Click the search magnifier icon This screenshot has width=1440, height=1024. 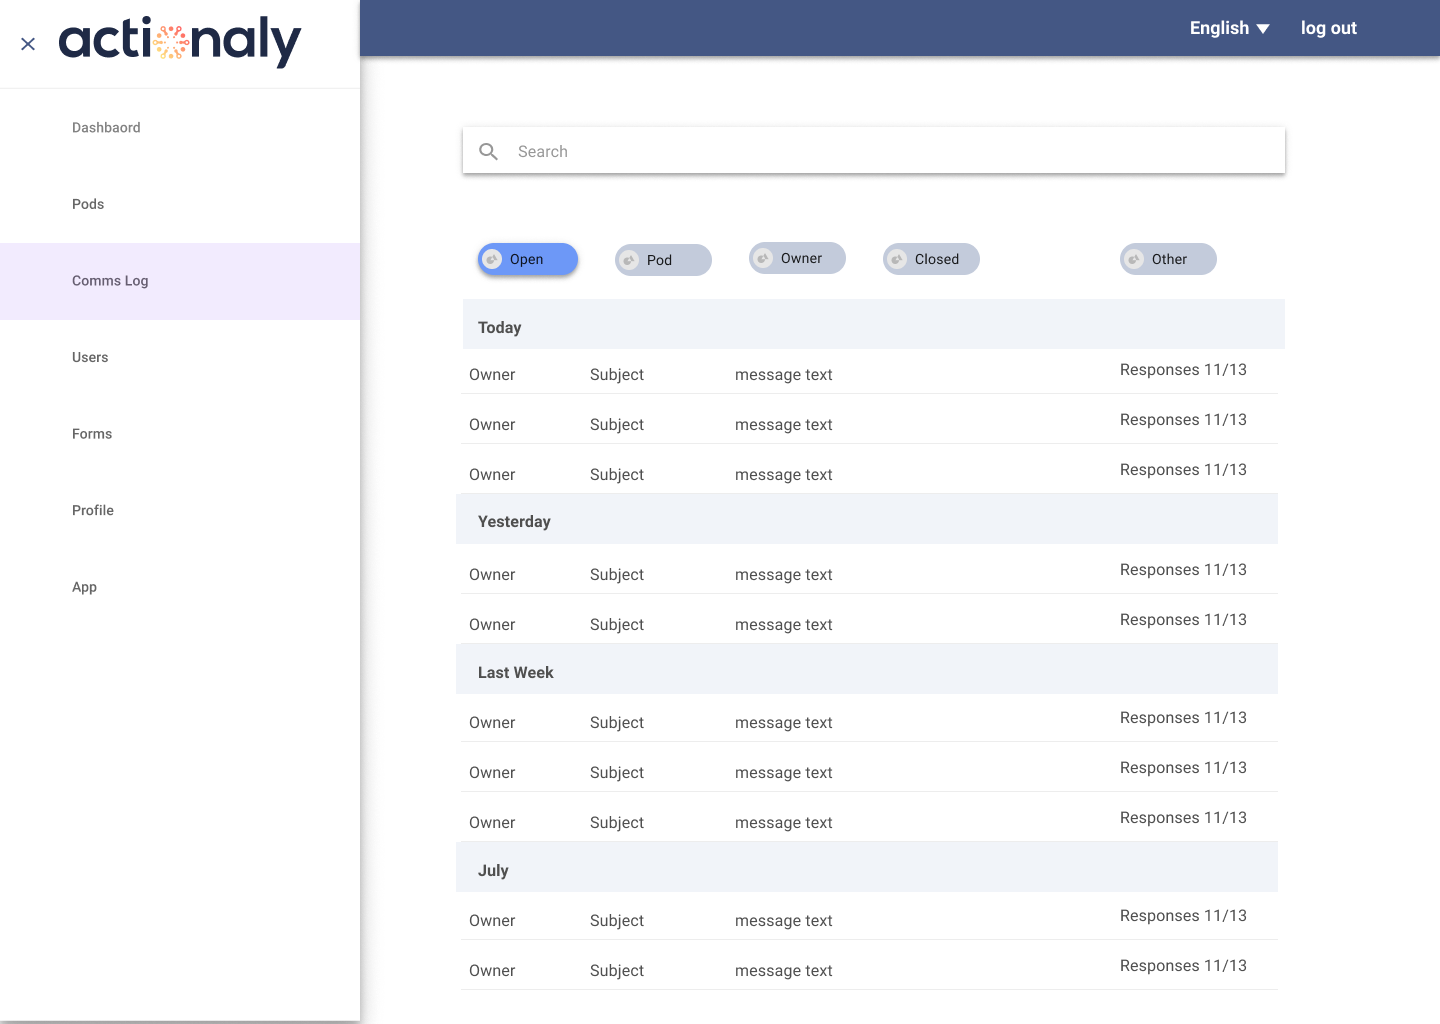point(488,151)
